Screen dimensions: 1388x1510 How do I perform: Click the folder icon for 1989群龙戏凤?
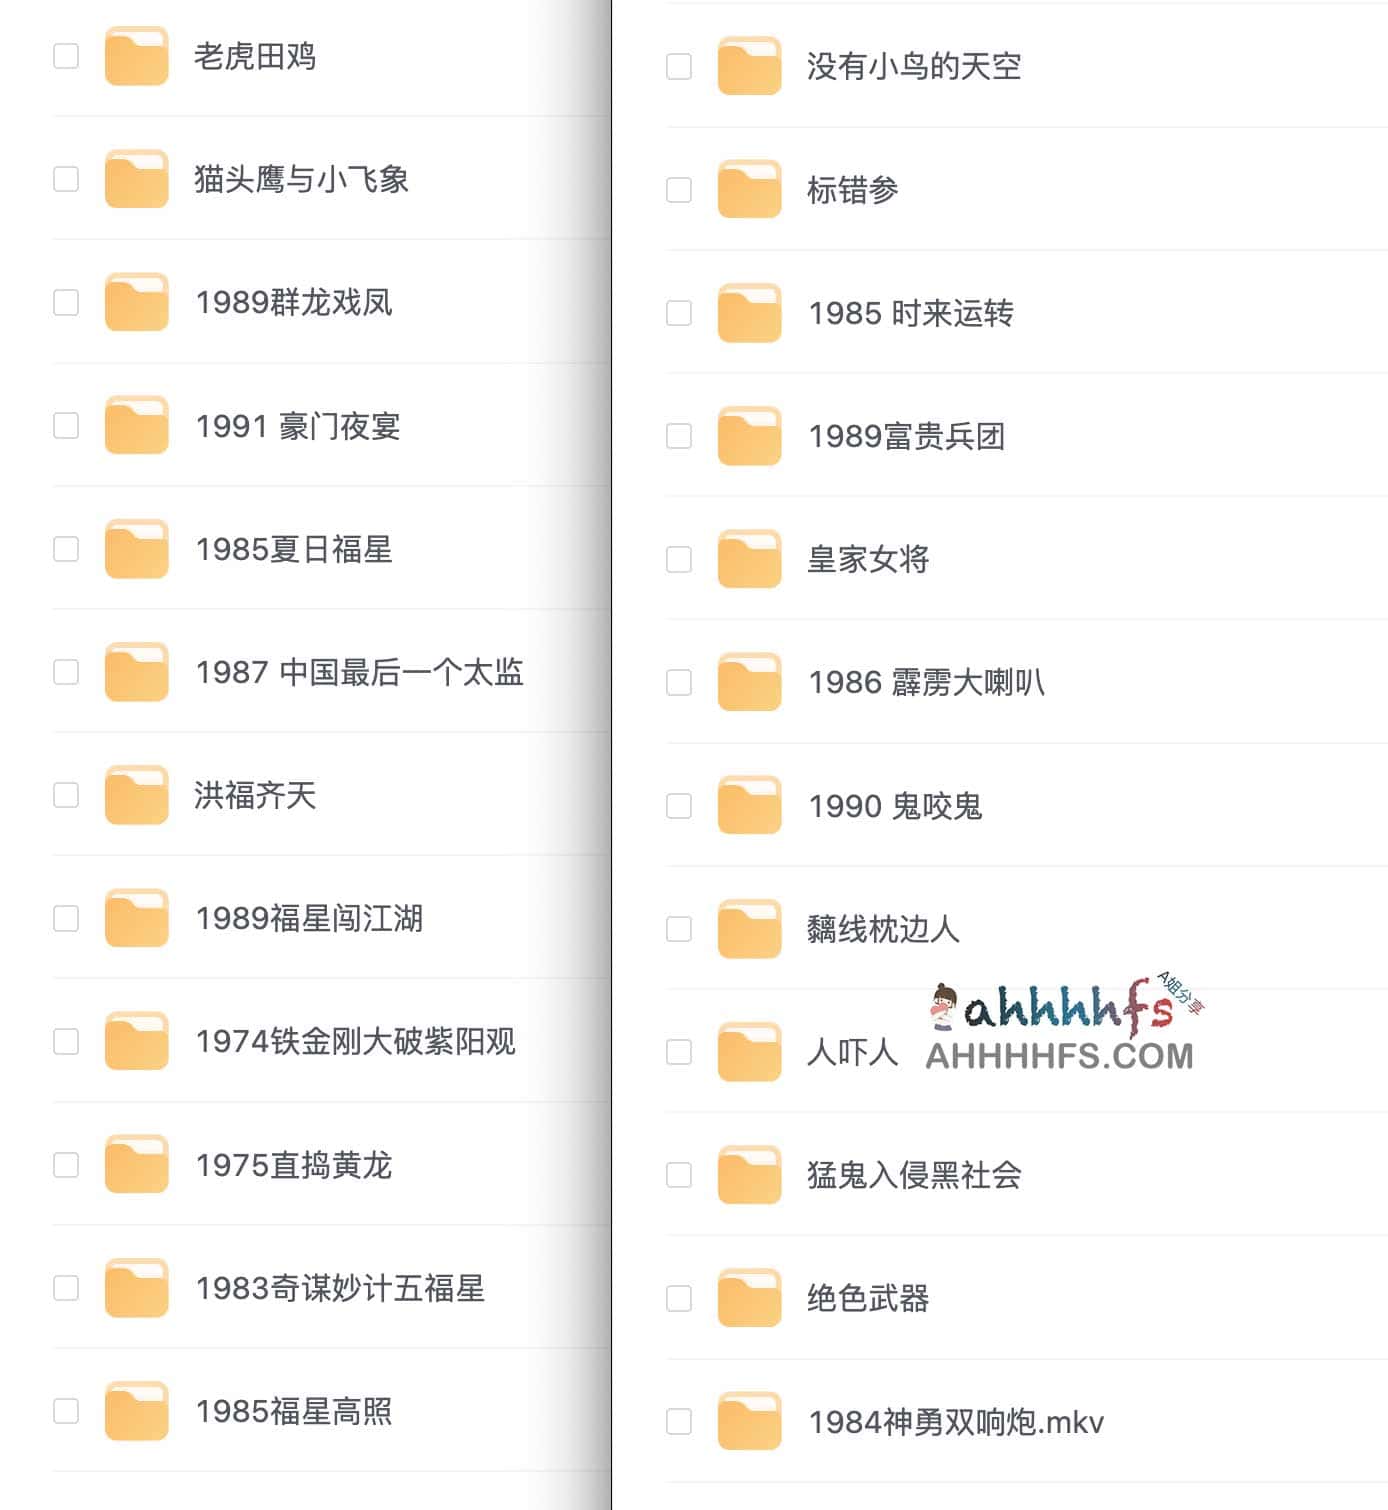136,302
